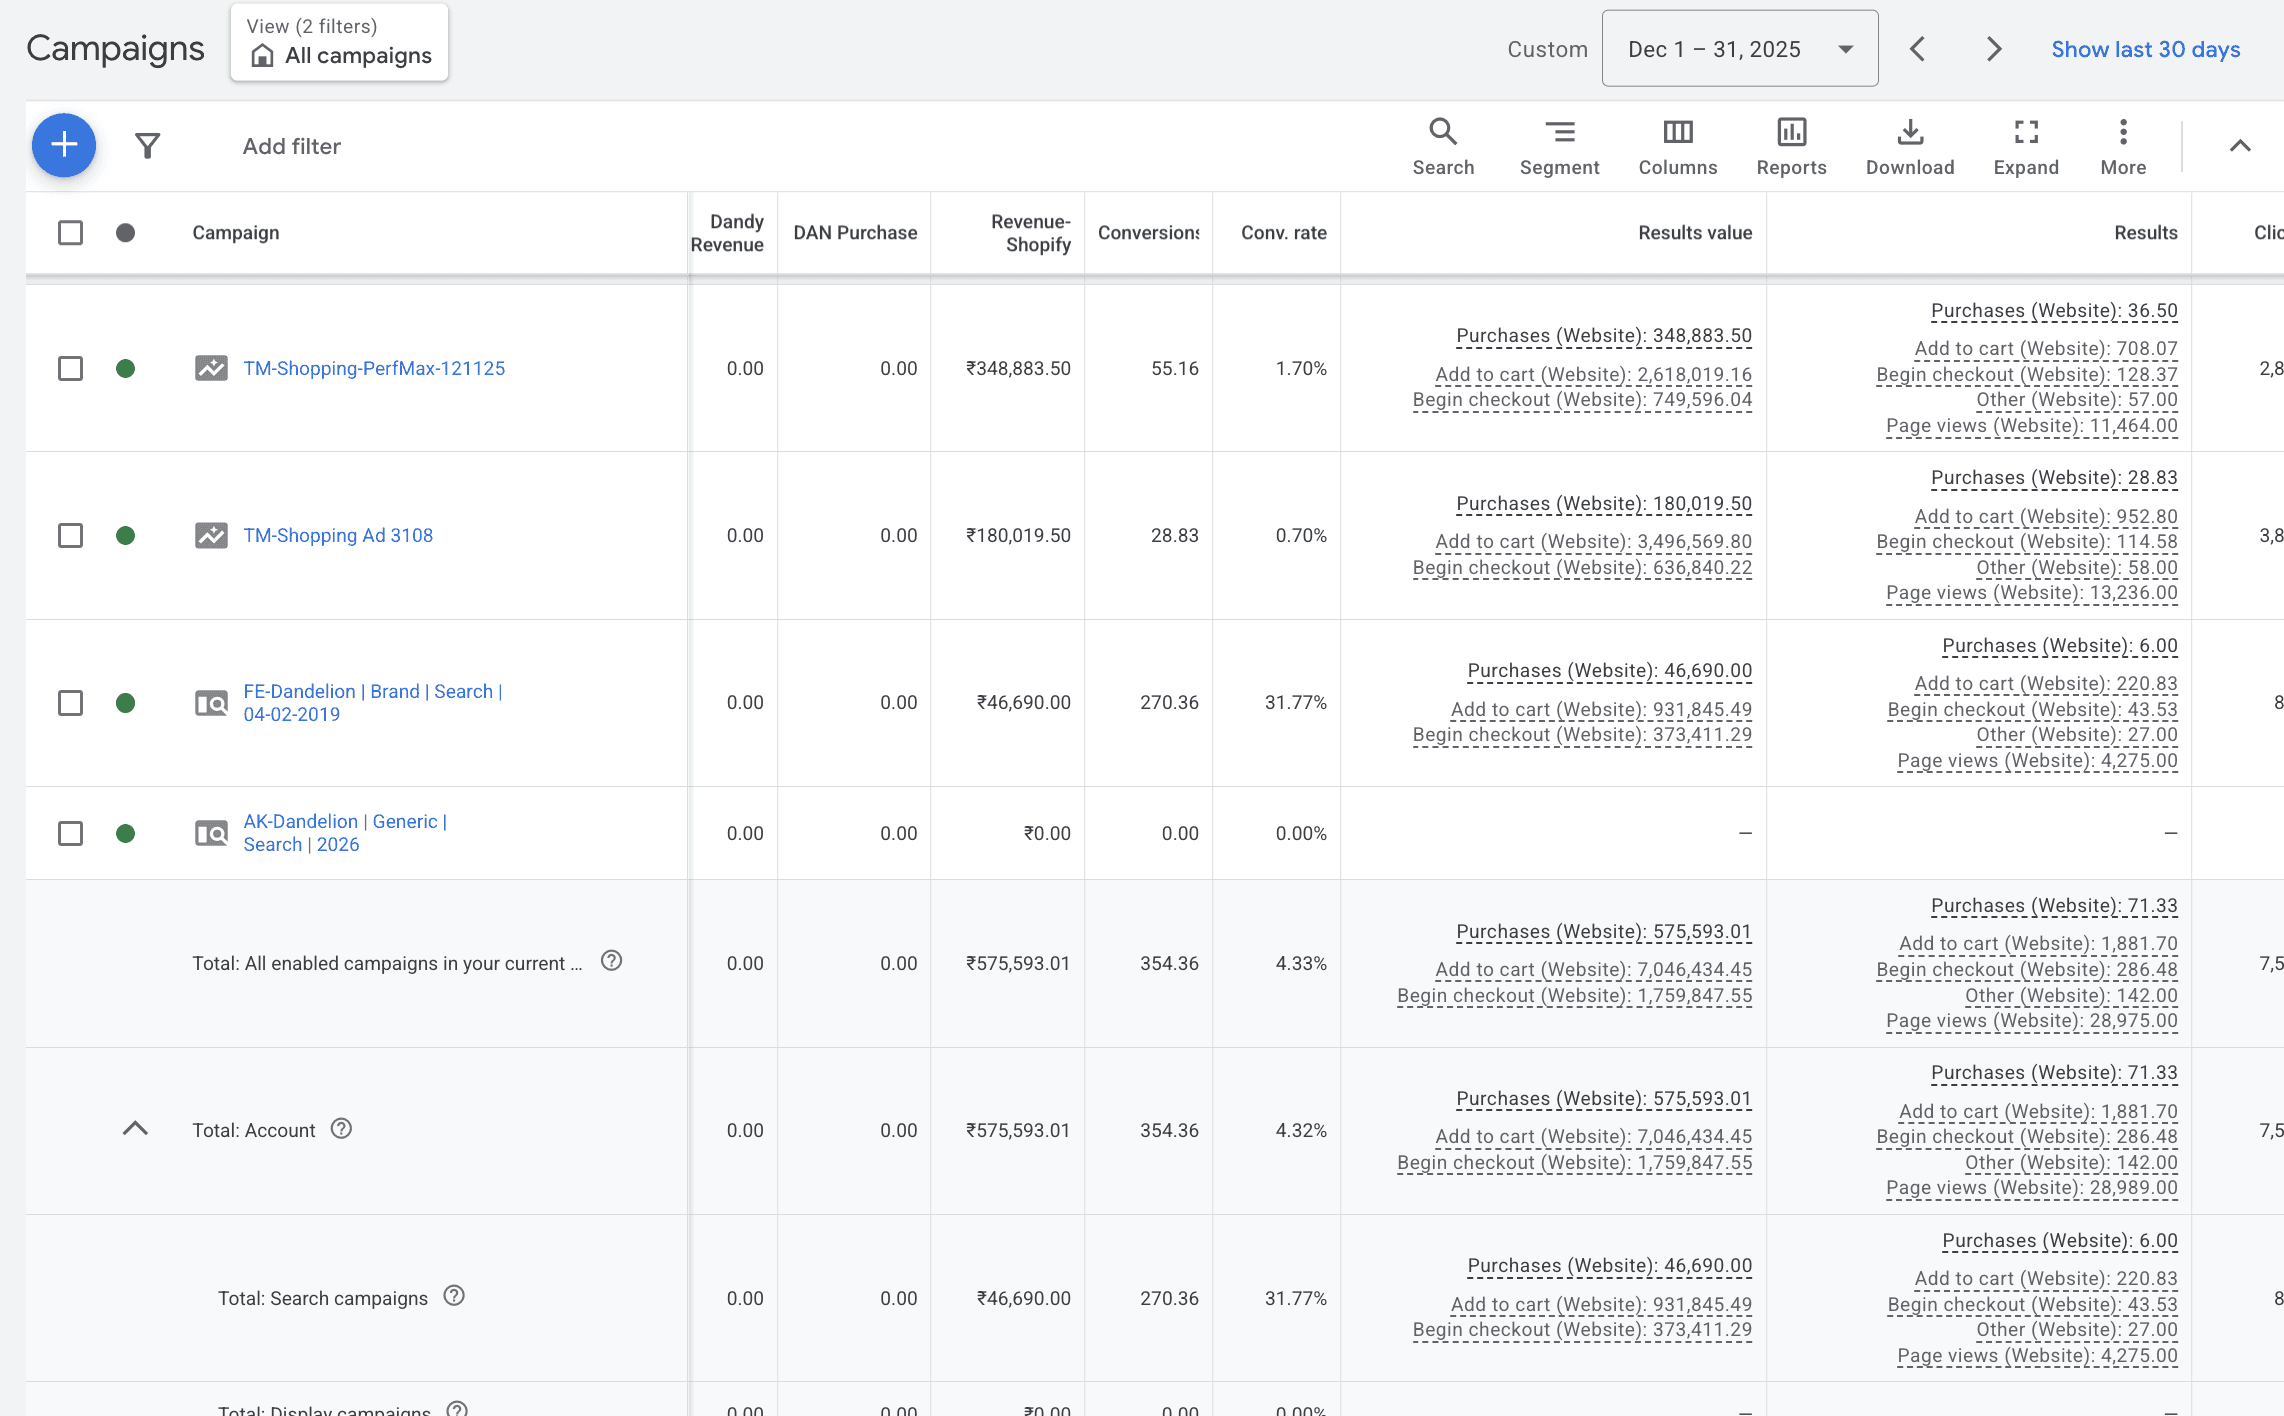Click Begin checkout (Website): 373,411.29 in FE-Dandelion row
The height and width of the screenshot is (1416, 2284).
coord(1582,735)
